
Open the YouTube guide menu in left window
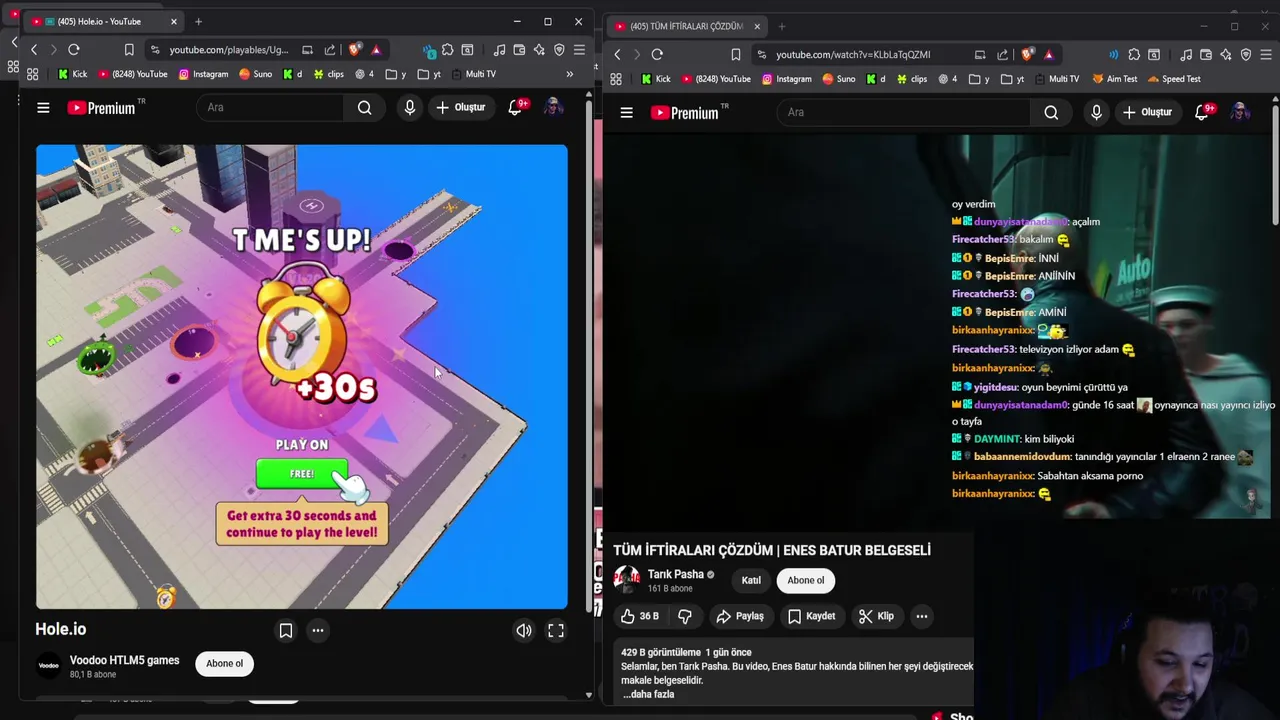tap(43, 107)
